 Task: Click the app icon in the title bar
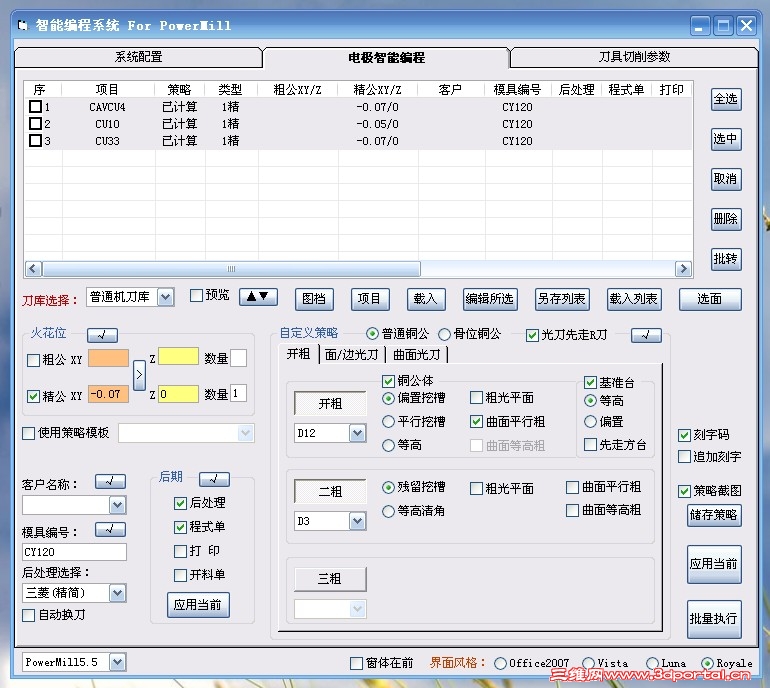pos(23,25)
